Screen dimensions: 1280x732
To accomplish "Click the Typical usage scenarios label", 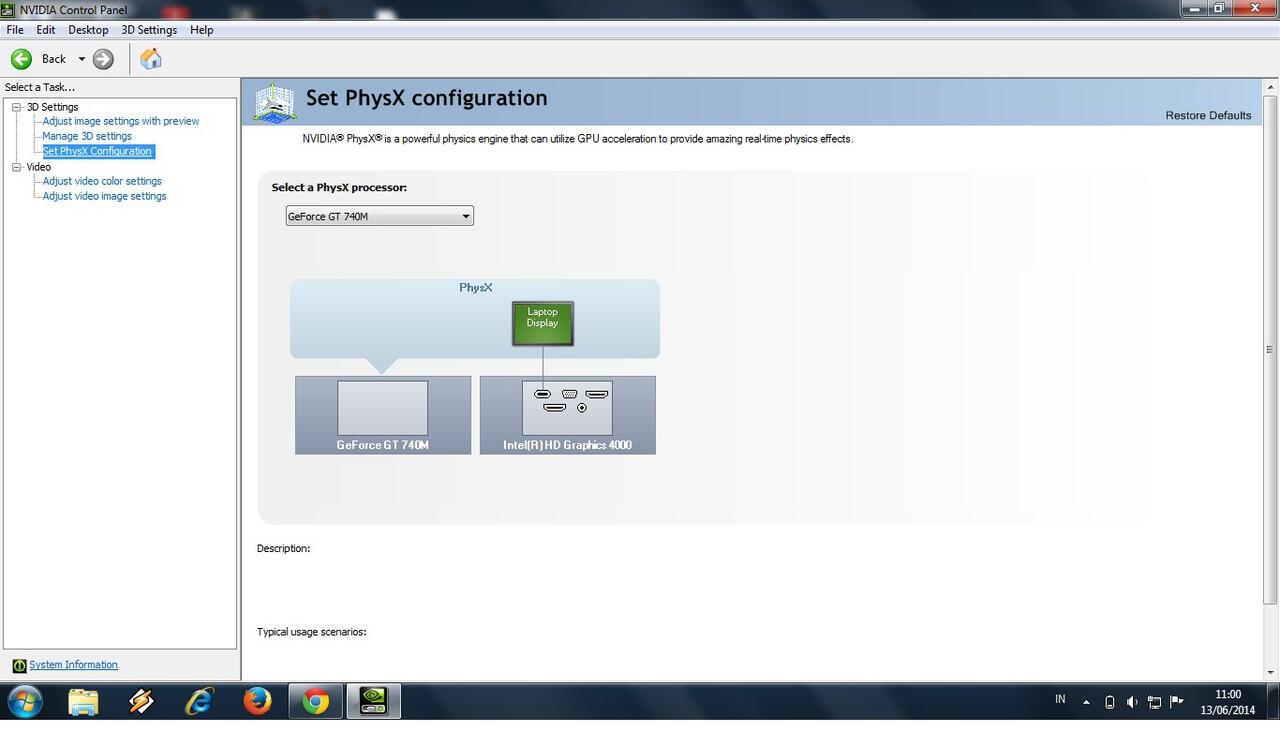I will pos(312,632).
